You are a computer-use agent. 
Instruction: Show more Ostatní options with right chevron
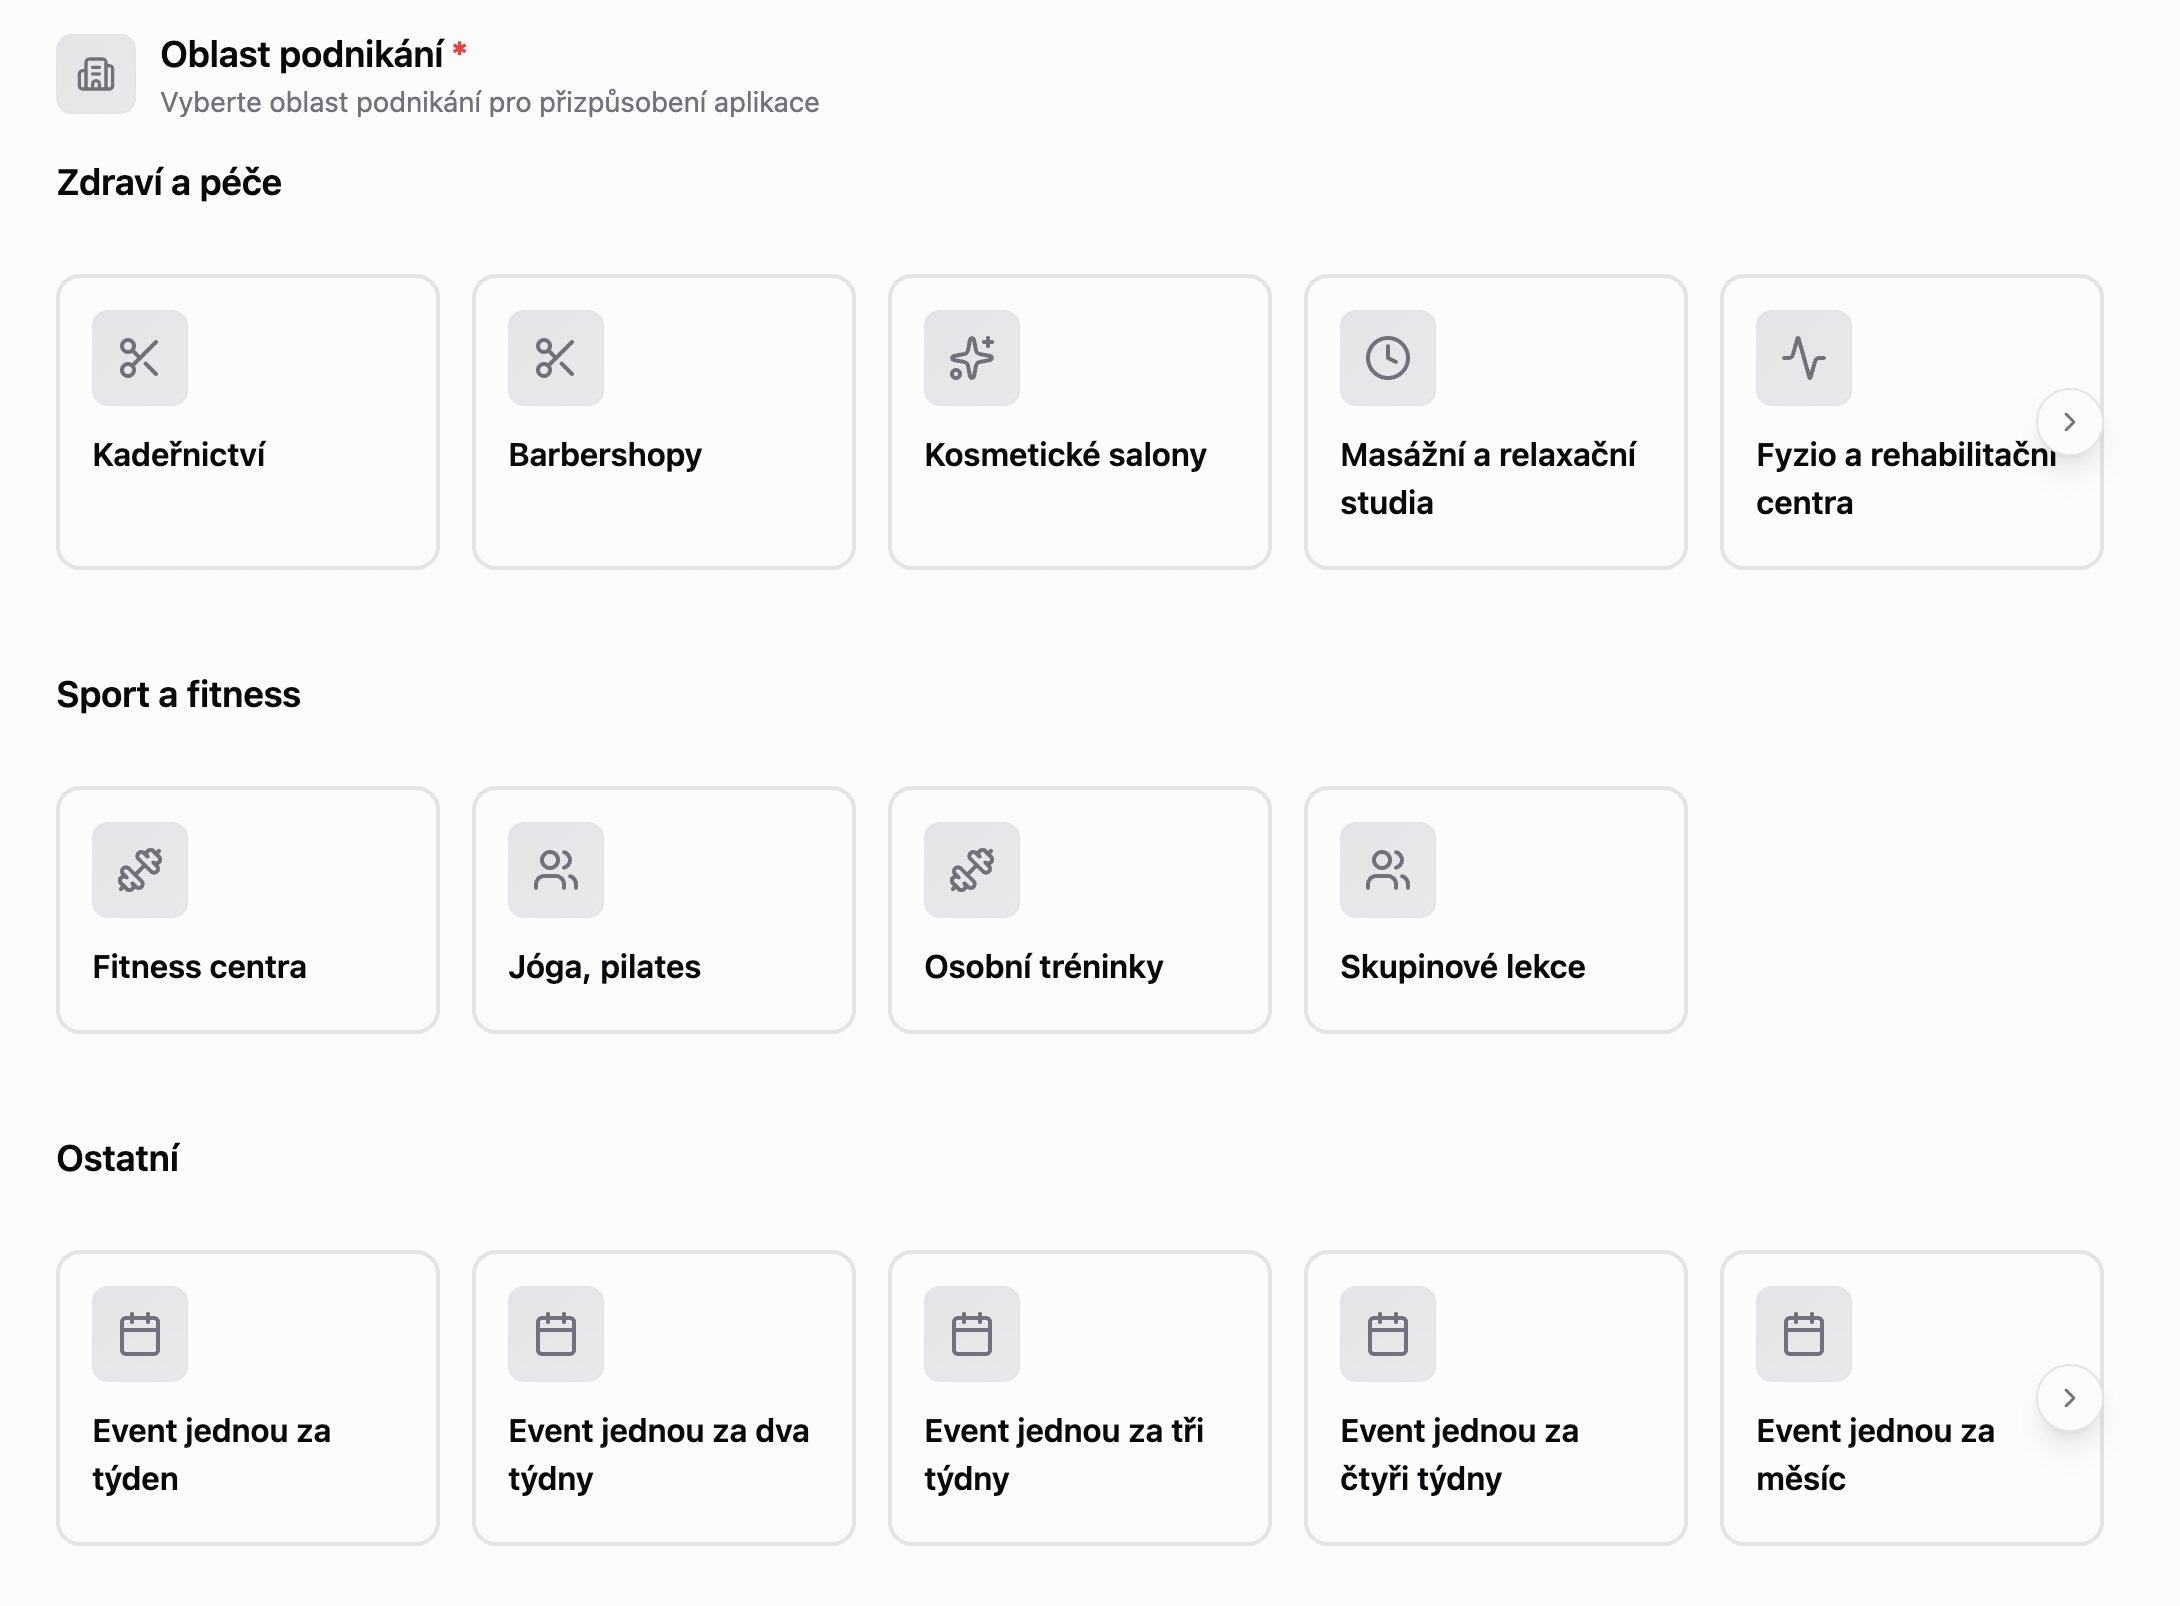pyautogui.click(x=2070, y=1398)
